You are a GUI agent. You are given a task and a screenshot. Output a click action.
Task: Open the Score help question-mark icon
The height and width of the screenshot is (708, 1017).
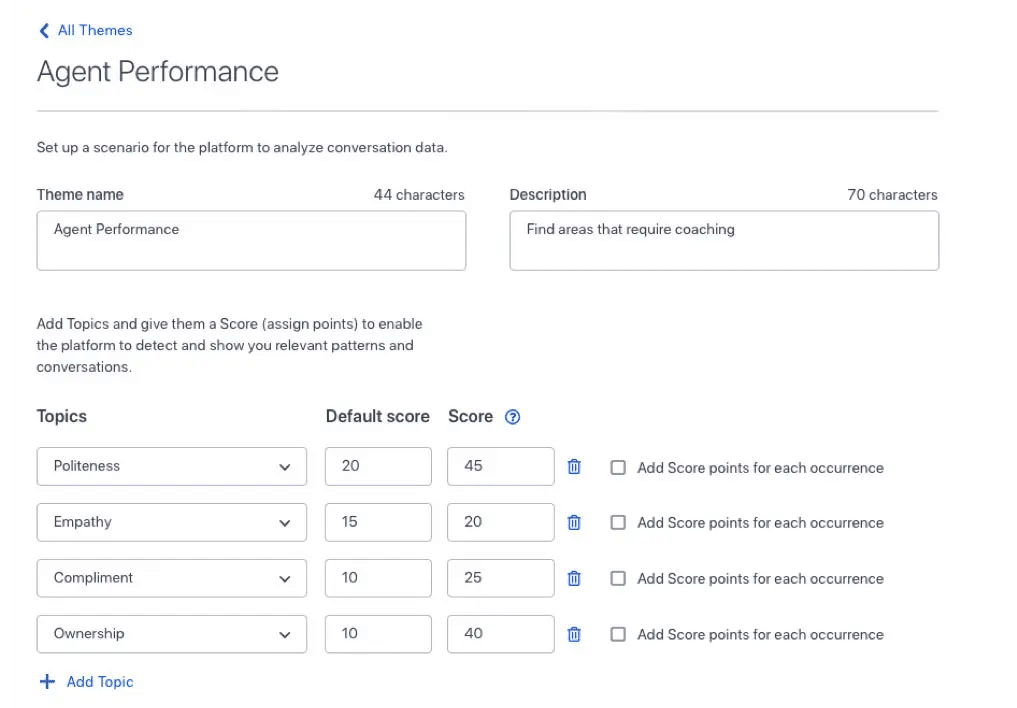[x=513, y=417]
